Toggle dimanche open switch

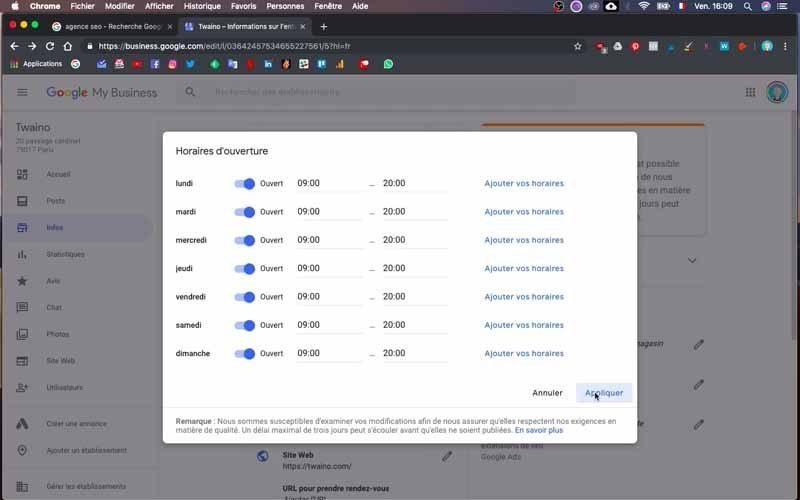tap(244, 354)
